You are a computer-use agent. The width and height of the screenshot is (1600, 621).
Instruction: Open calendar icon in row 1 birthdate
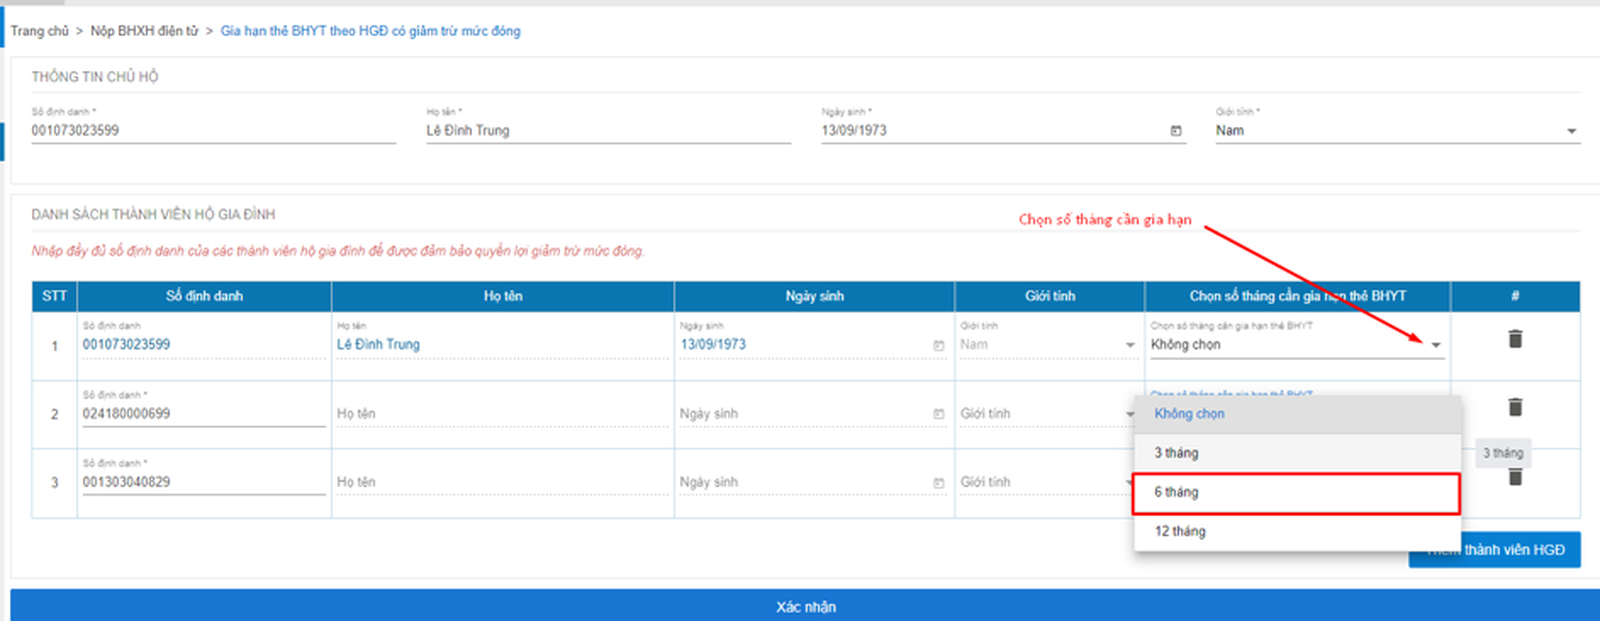point(938,345)
